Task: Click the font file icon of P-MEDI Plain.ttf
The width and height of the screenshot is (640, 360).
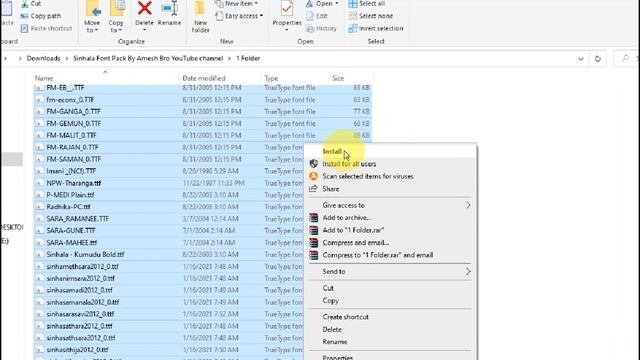Action: 39,195
